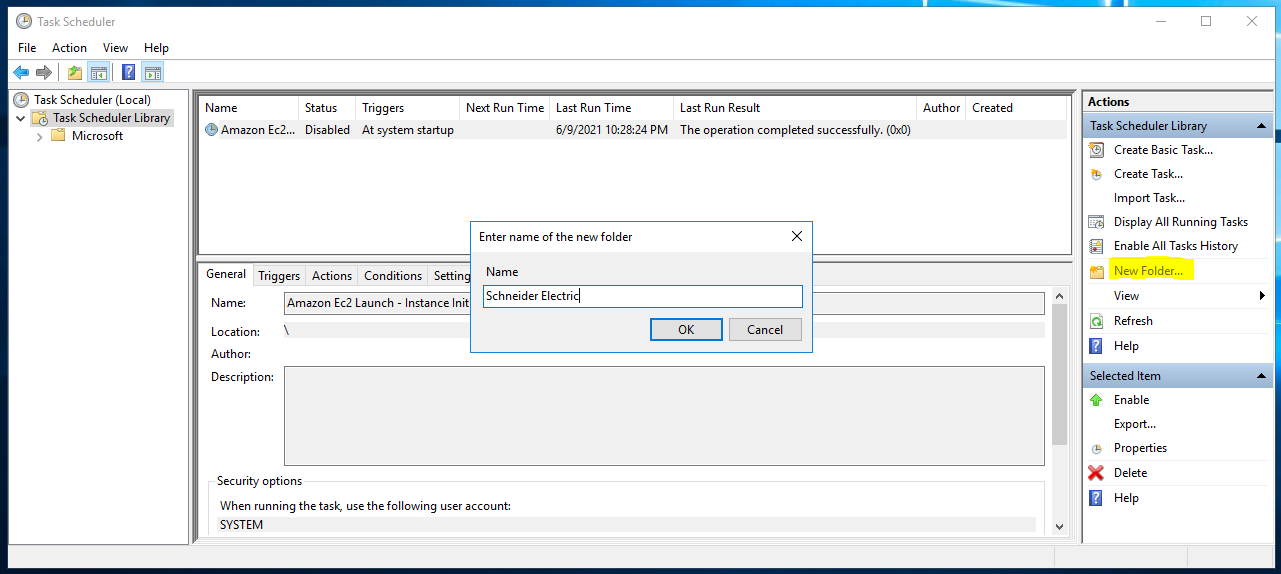
Task: Click the details pane vertical scrollbar
Action: [1059, 374]
